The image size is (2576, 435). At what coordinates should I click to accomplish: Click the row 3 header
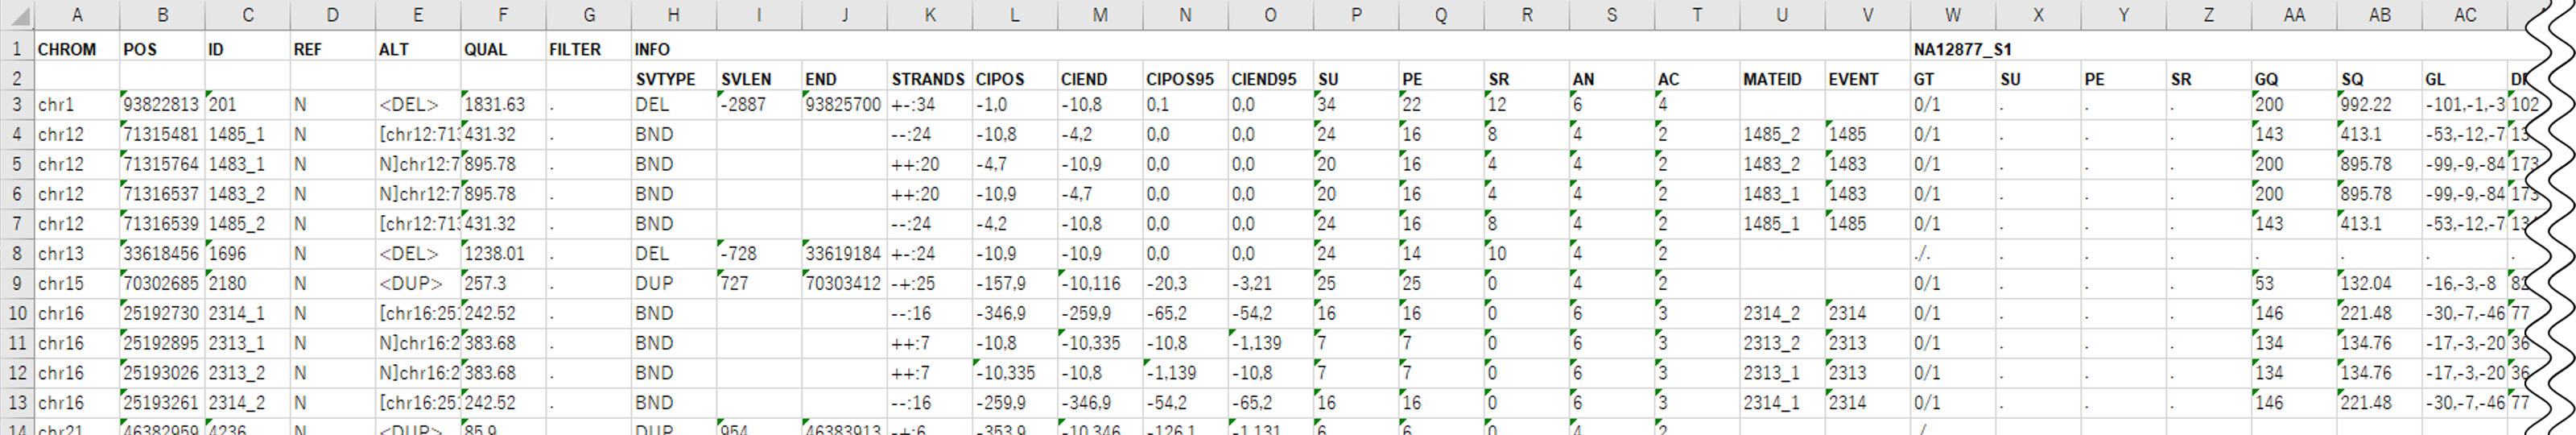point(16,104)
